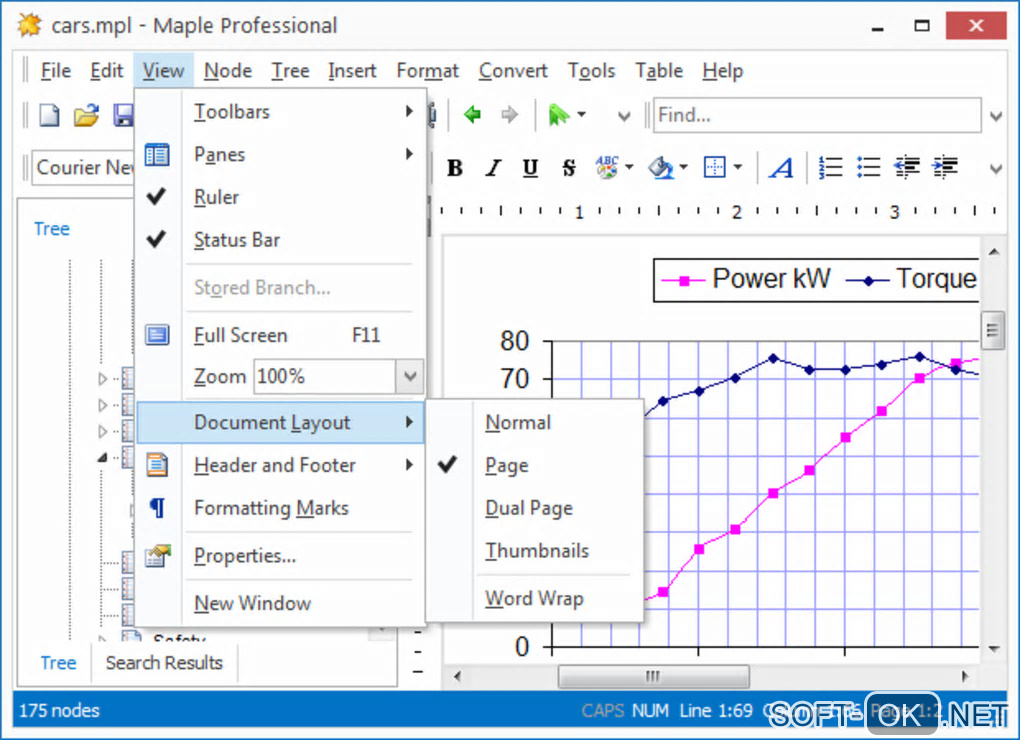Click the ABC text color icon
This screenshot has width=1020, height=740.
(x=607, y=167)
